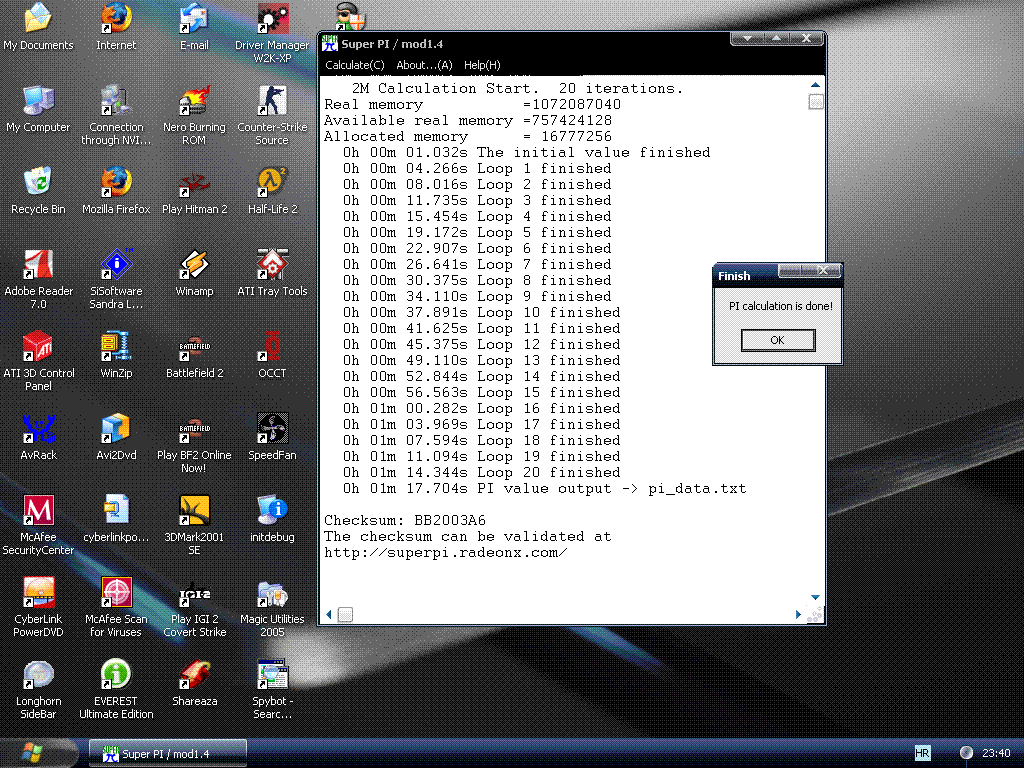The height and width of the screenshot is (768, 1024).
Task: Click the vertical scrollbar up arrow in Super PI
Action: coord(816,86)
